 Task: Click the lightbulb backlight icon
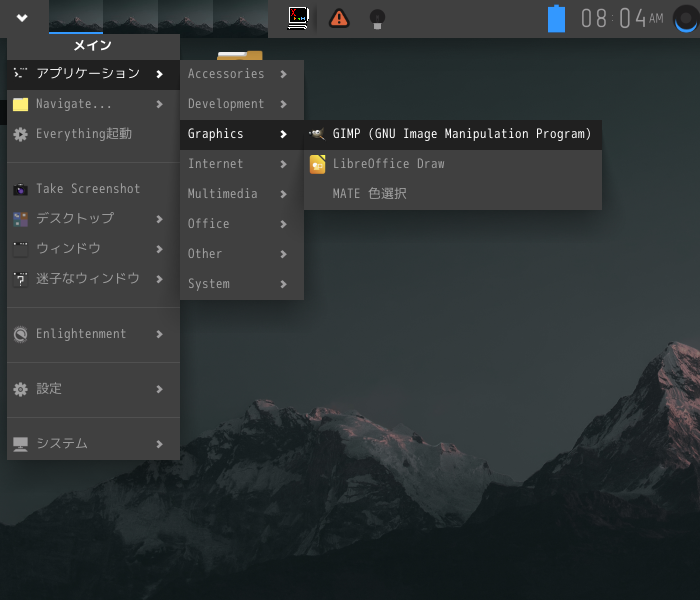pyautogui.click(x=377, y=19)
